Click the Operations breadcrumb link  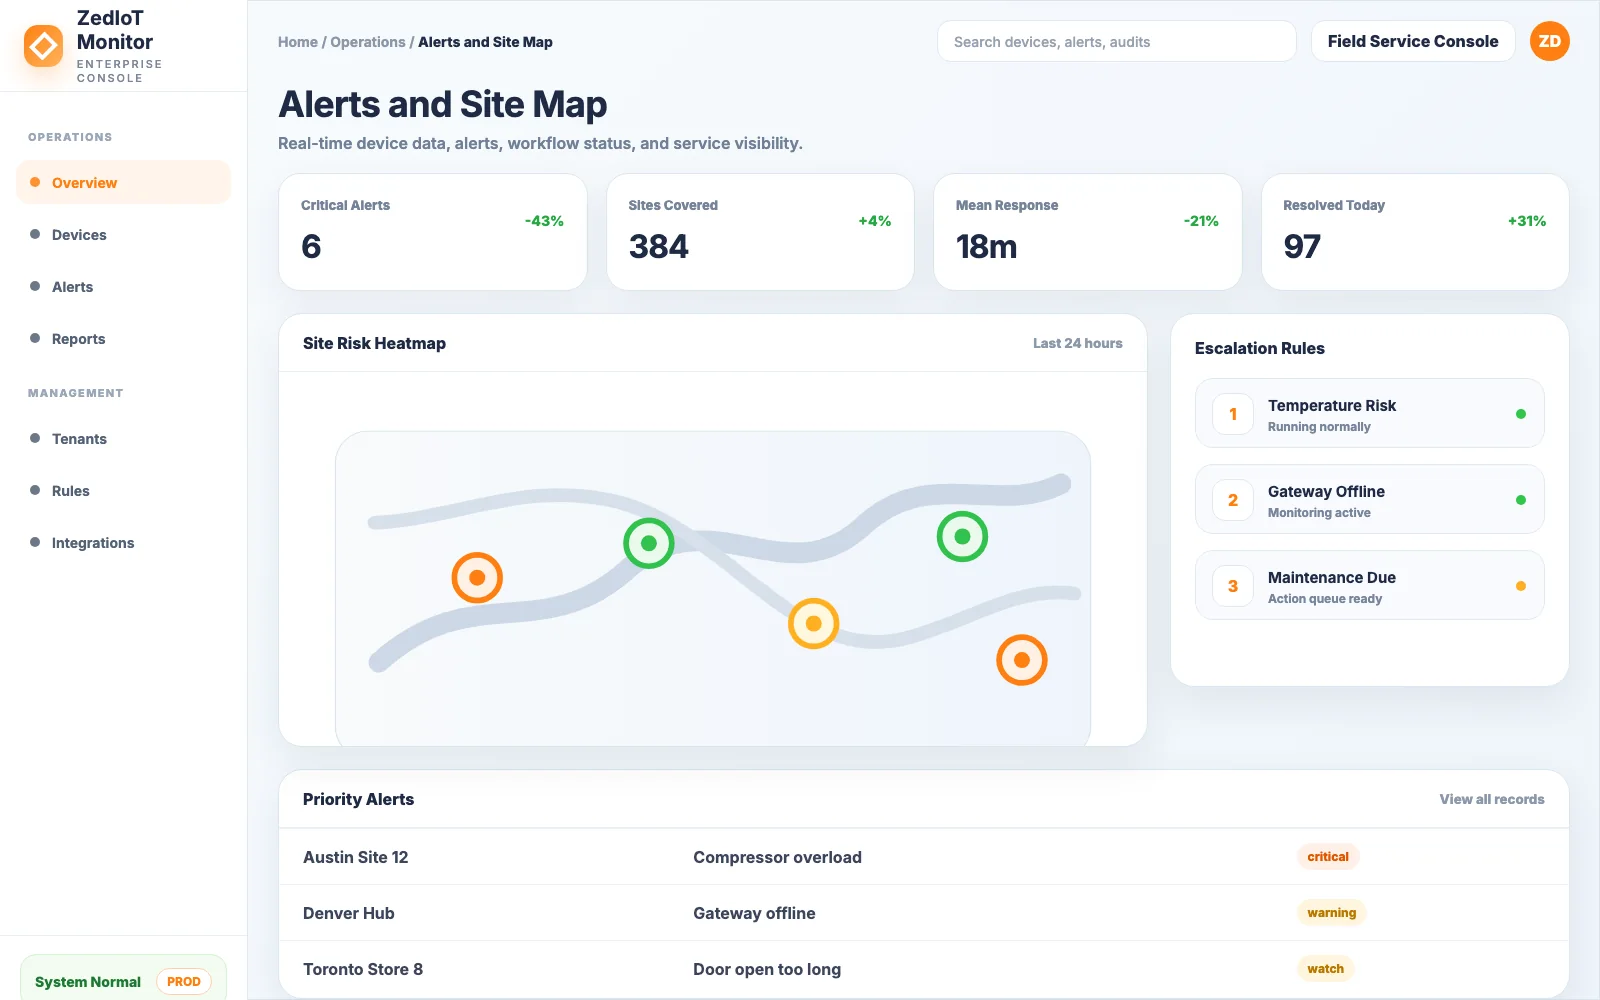368,42
